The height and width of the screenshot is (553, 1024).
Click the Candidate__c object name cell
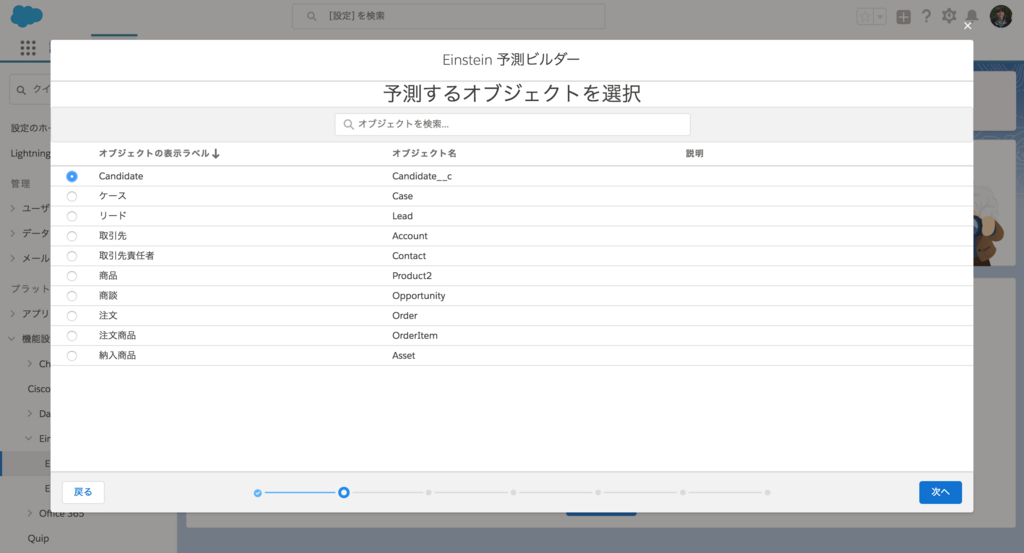[x=422, y=176]
